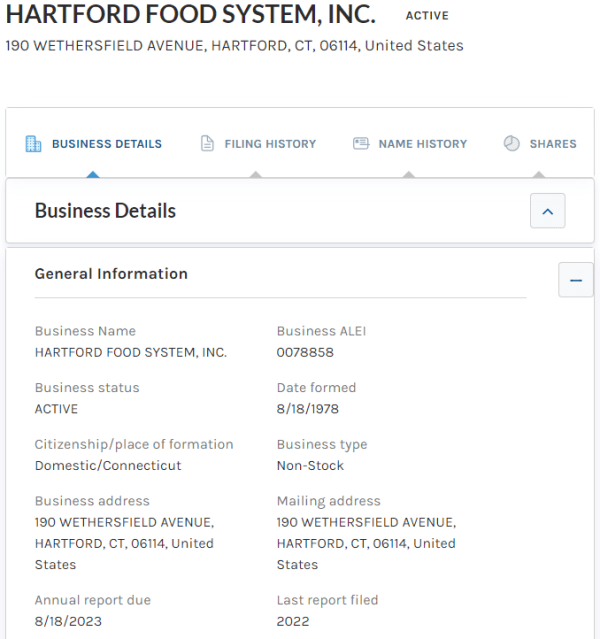Click the building icon beside Business Details
Screen dimensions: 600x639
(33, 144)
